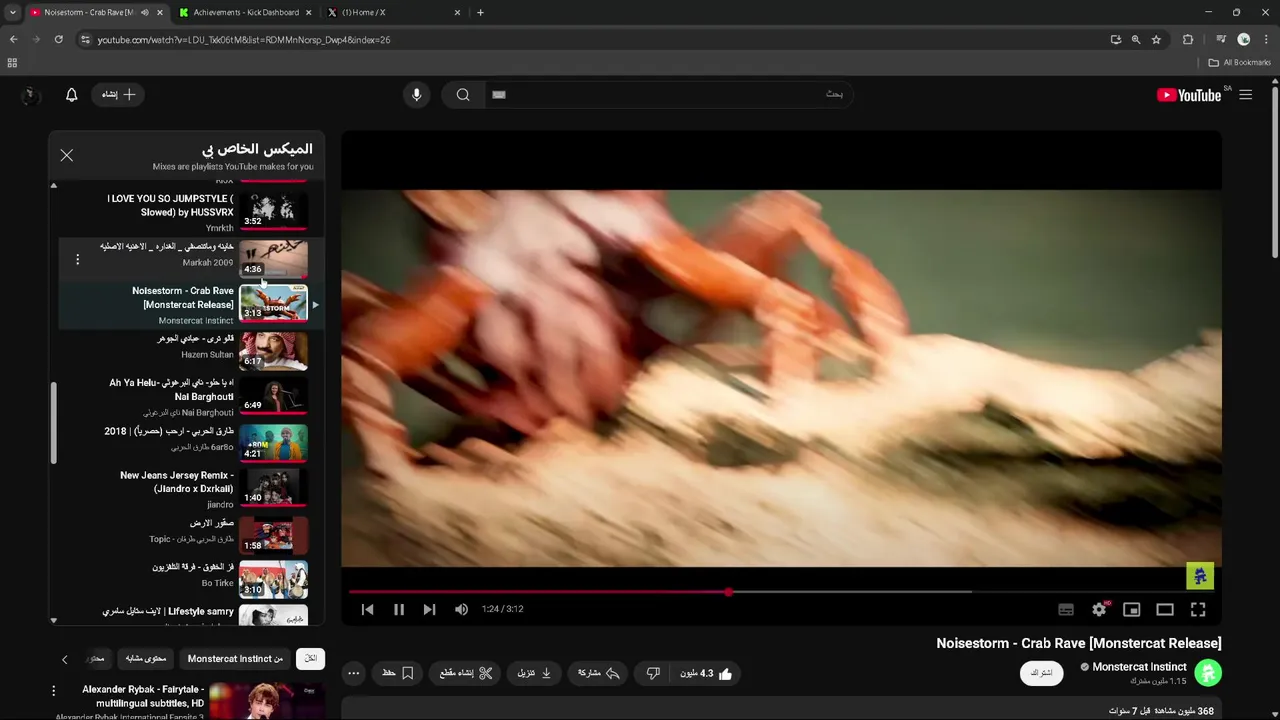This screenshot has height=720, width=1280.
Task: Select the Monstercat Instinct filter chip
Action: 235,659
